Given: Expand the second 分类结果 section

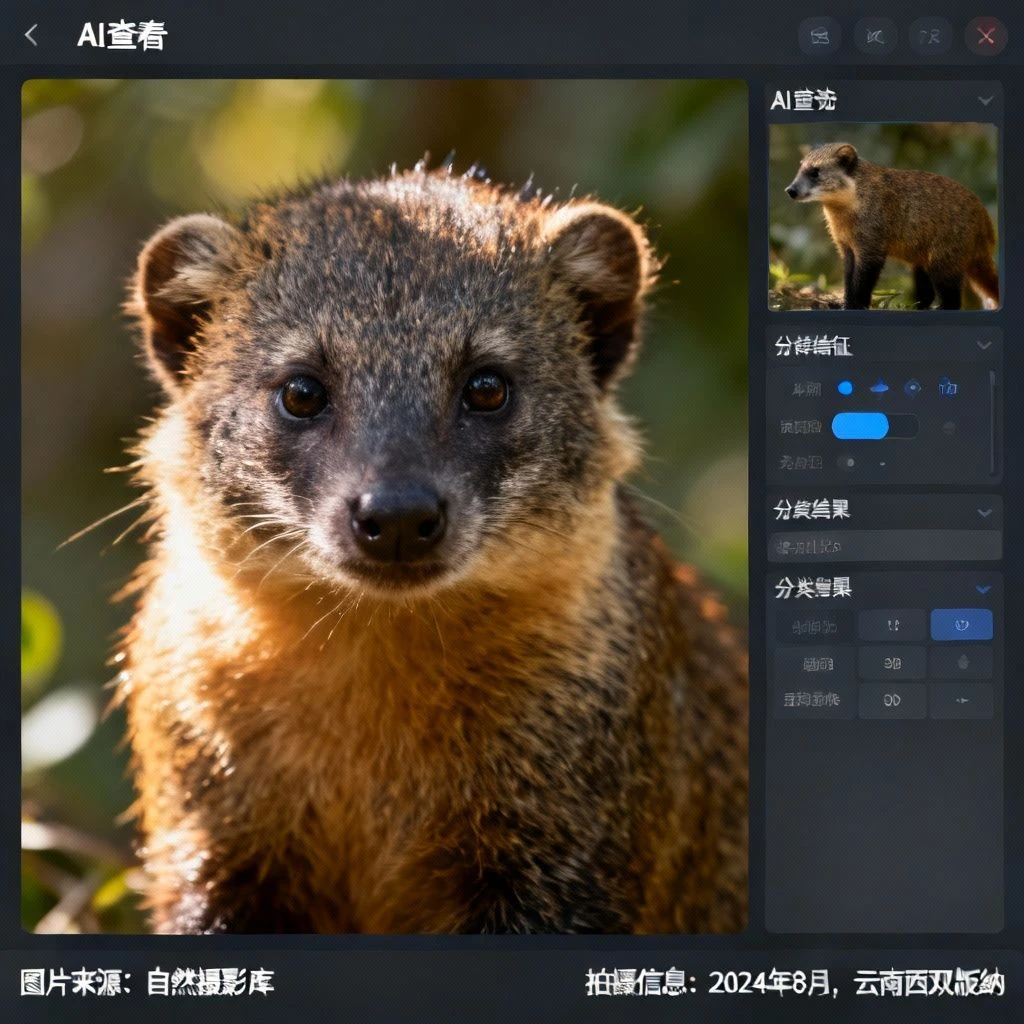Looking at the screenshot, I should (x=984, y=589).
